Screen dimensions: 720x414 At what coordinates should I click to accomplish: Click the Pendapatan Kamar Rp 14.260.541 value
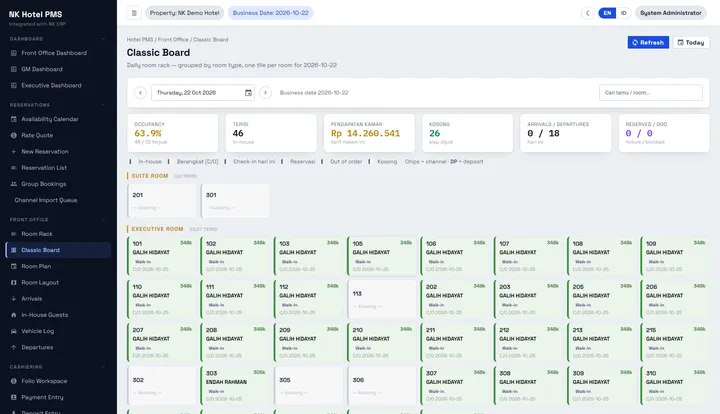pyautogui.click(x=366, y=134)
